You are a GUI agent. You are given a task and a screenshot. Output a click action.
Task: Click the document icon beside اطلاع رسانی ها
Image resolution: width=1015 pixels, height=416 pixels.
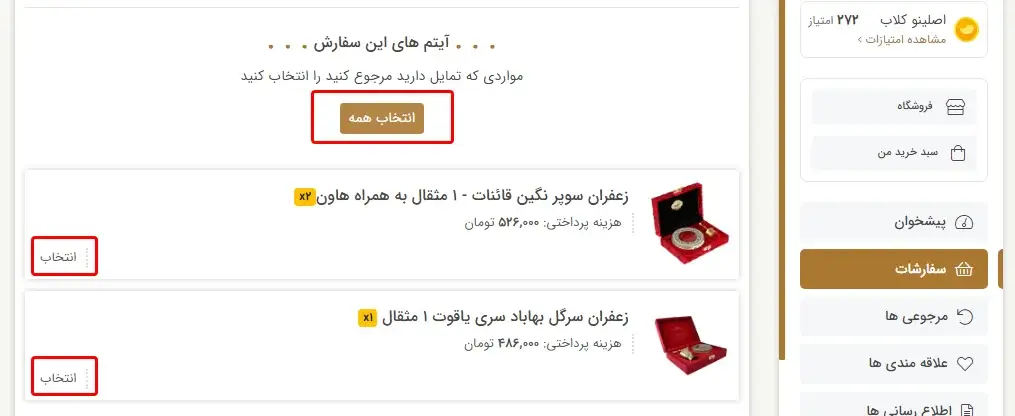966,410
